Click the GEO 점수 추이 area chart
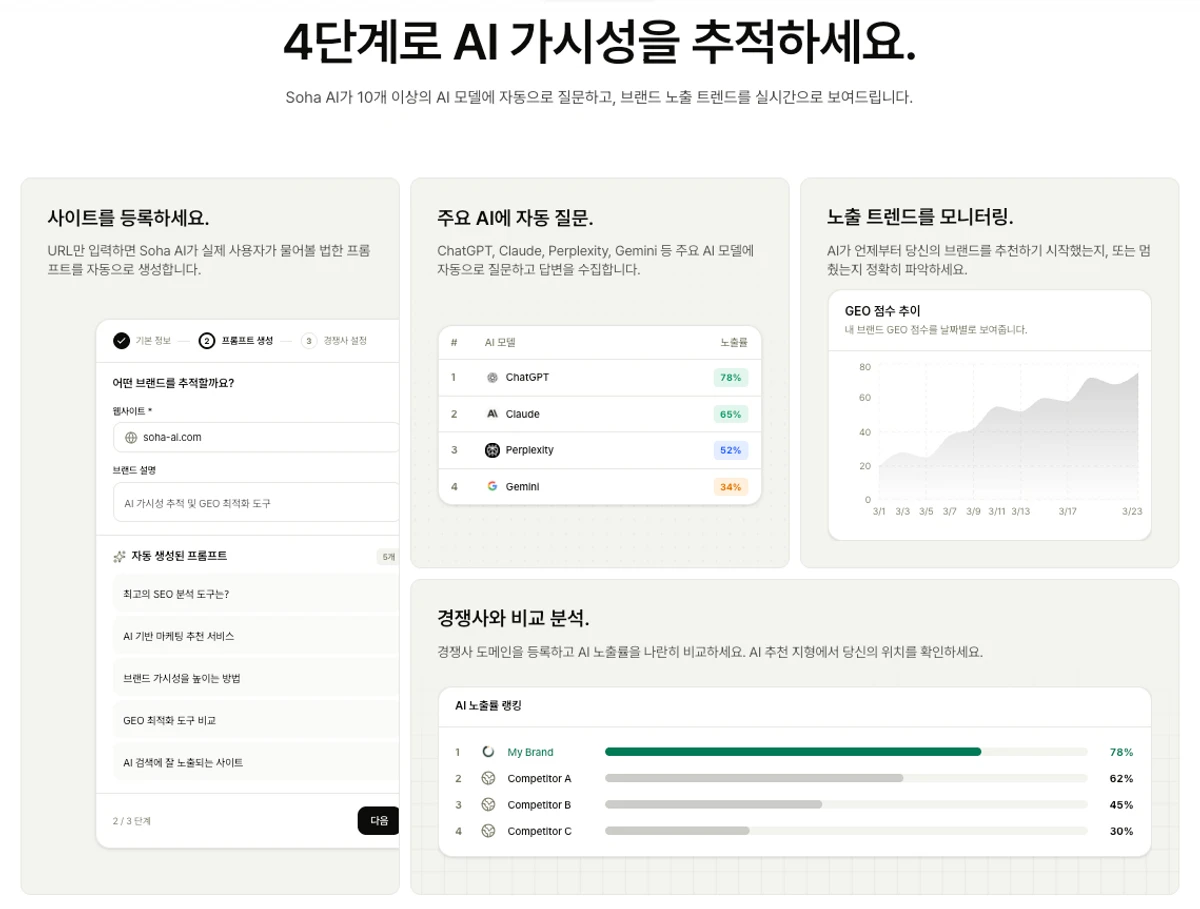 click(1007, 436)
